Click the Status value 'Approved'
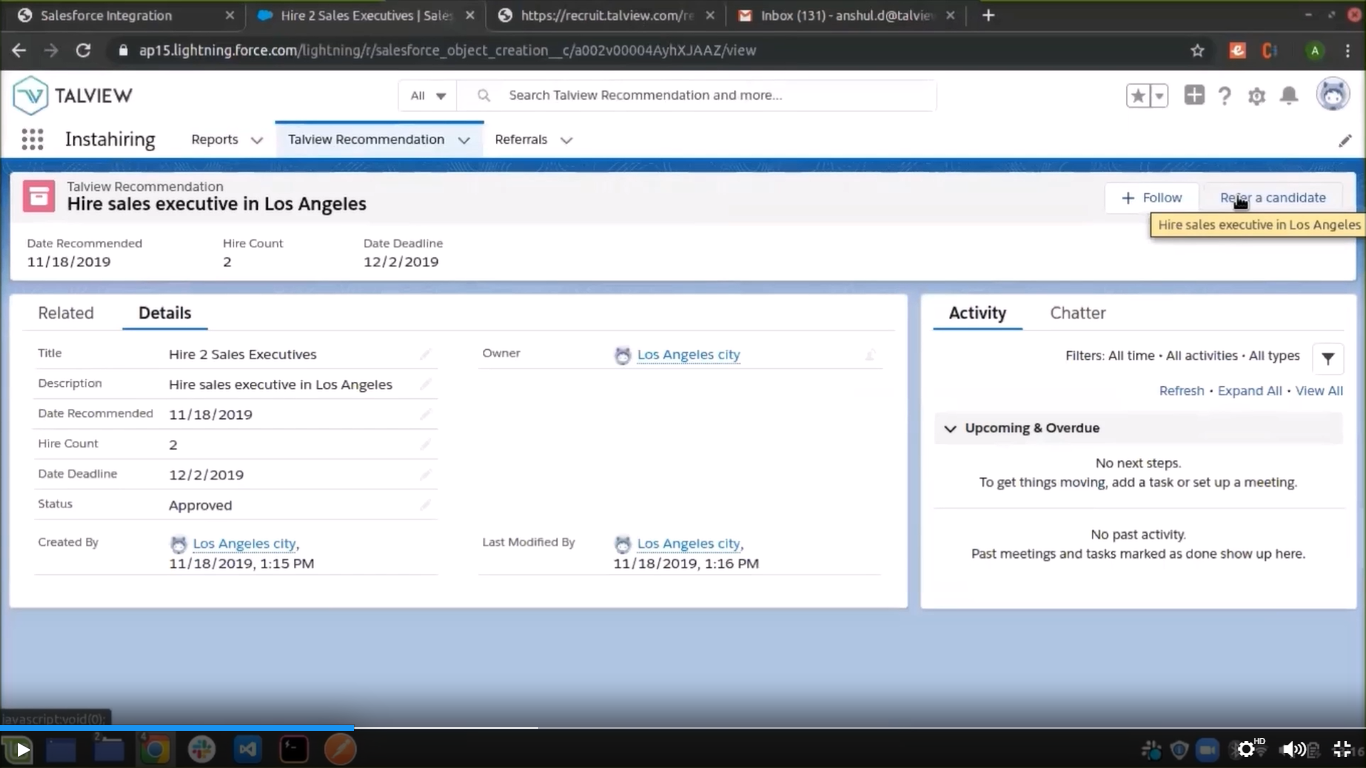The width and height of the screenshot is (1366, 768). click(200, 505)
